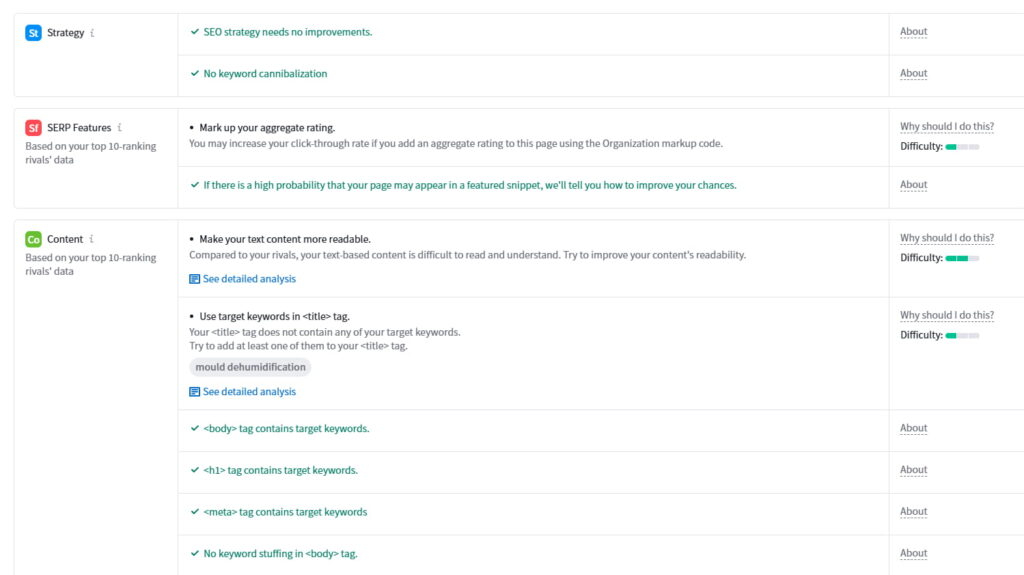This screenshot has width=1024, height=575.
Task: Open About for meta tag contains target keywords
Action: pyautogui.click(x=914, y=512)
